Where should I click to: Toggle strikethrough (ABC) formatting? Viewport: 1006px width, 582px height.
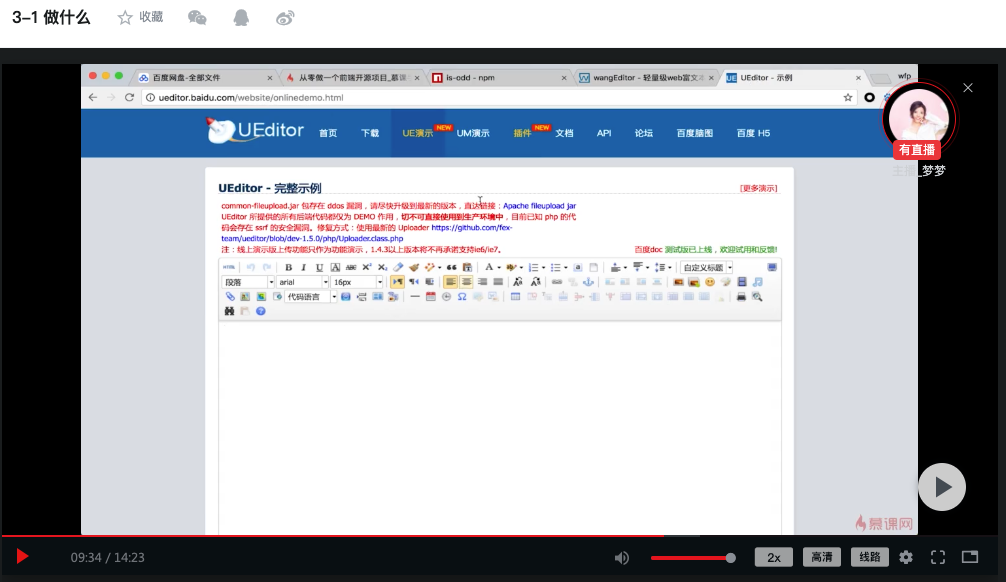point(351,268)
